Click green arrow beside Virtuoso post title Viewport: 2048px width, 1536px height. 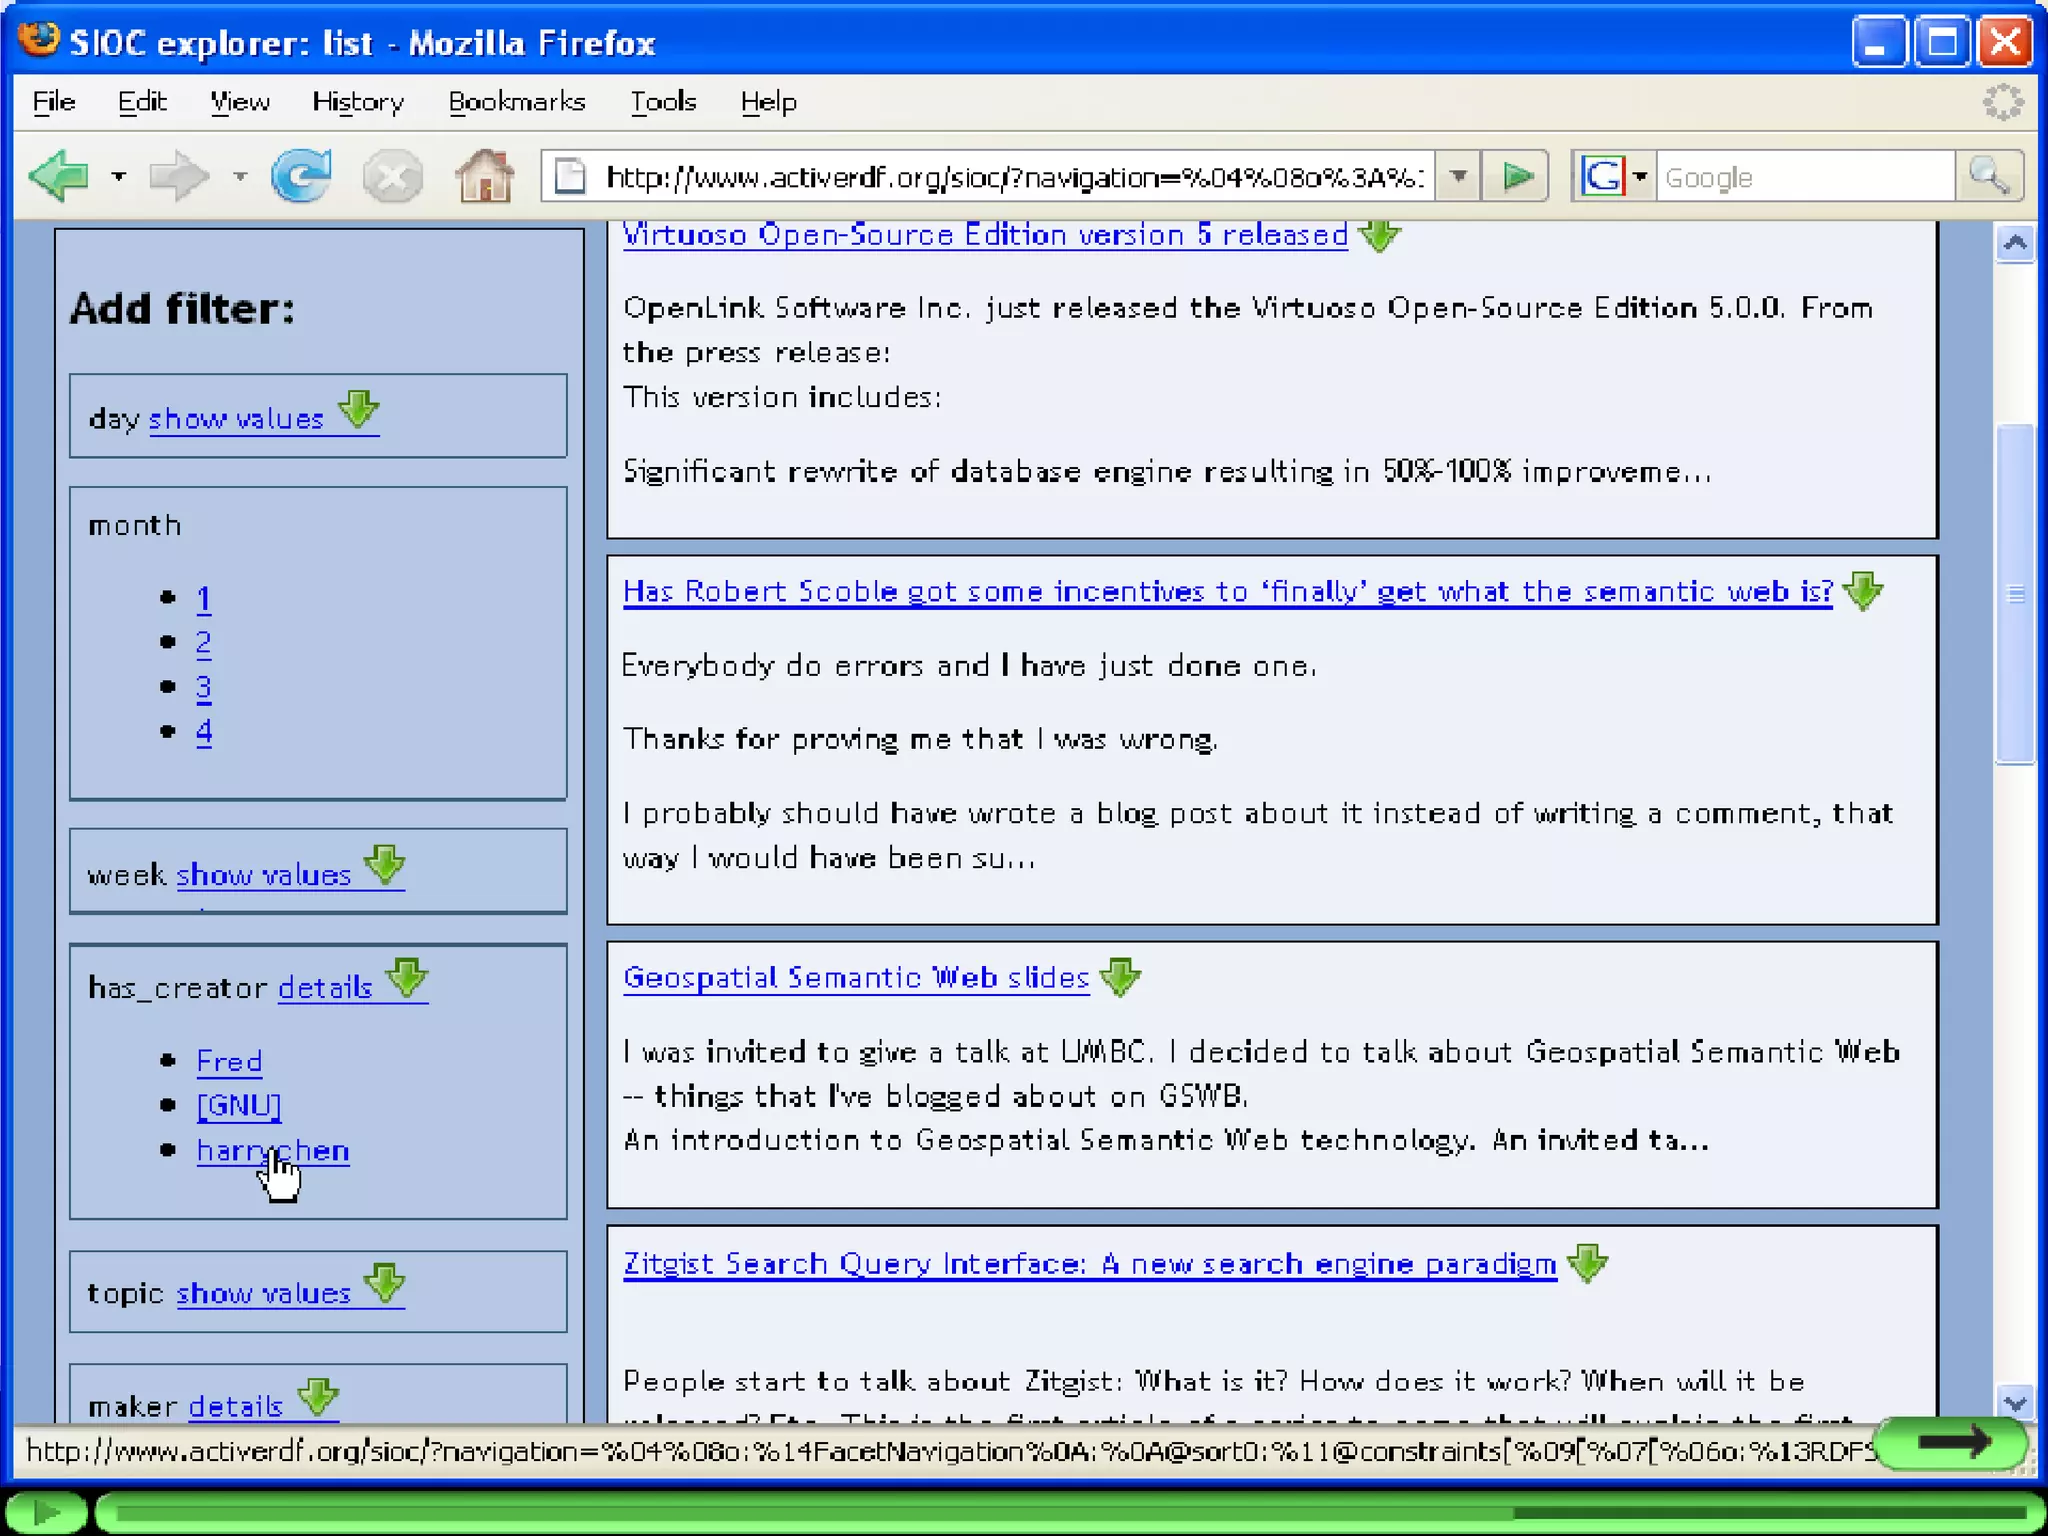(1380, 236)
